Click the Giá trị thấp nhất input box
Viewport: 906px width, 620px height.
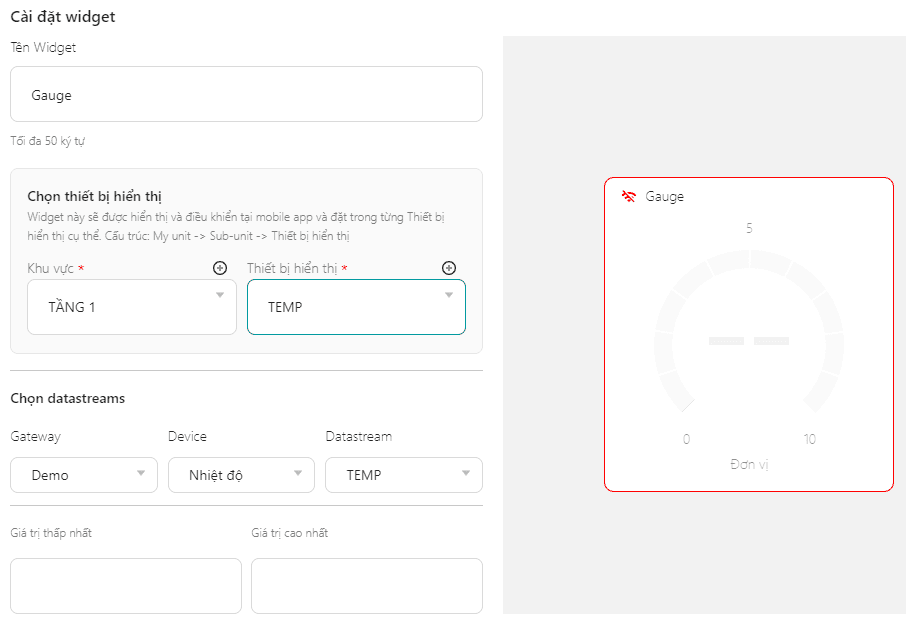point(126,585)
